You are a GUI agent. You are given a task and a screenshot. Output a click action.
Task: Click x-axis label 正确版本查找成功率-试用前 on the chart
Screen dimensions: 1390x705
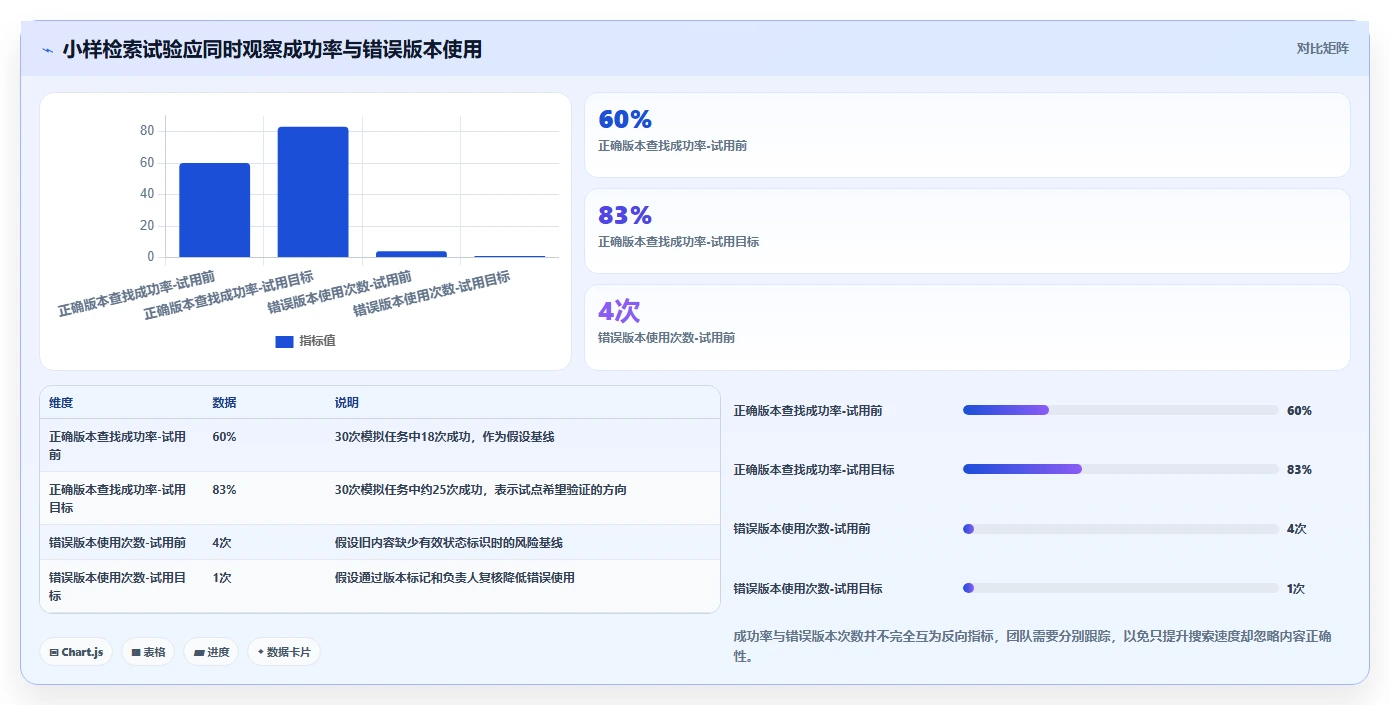(136, 293)
